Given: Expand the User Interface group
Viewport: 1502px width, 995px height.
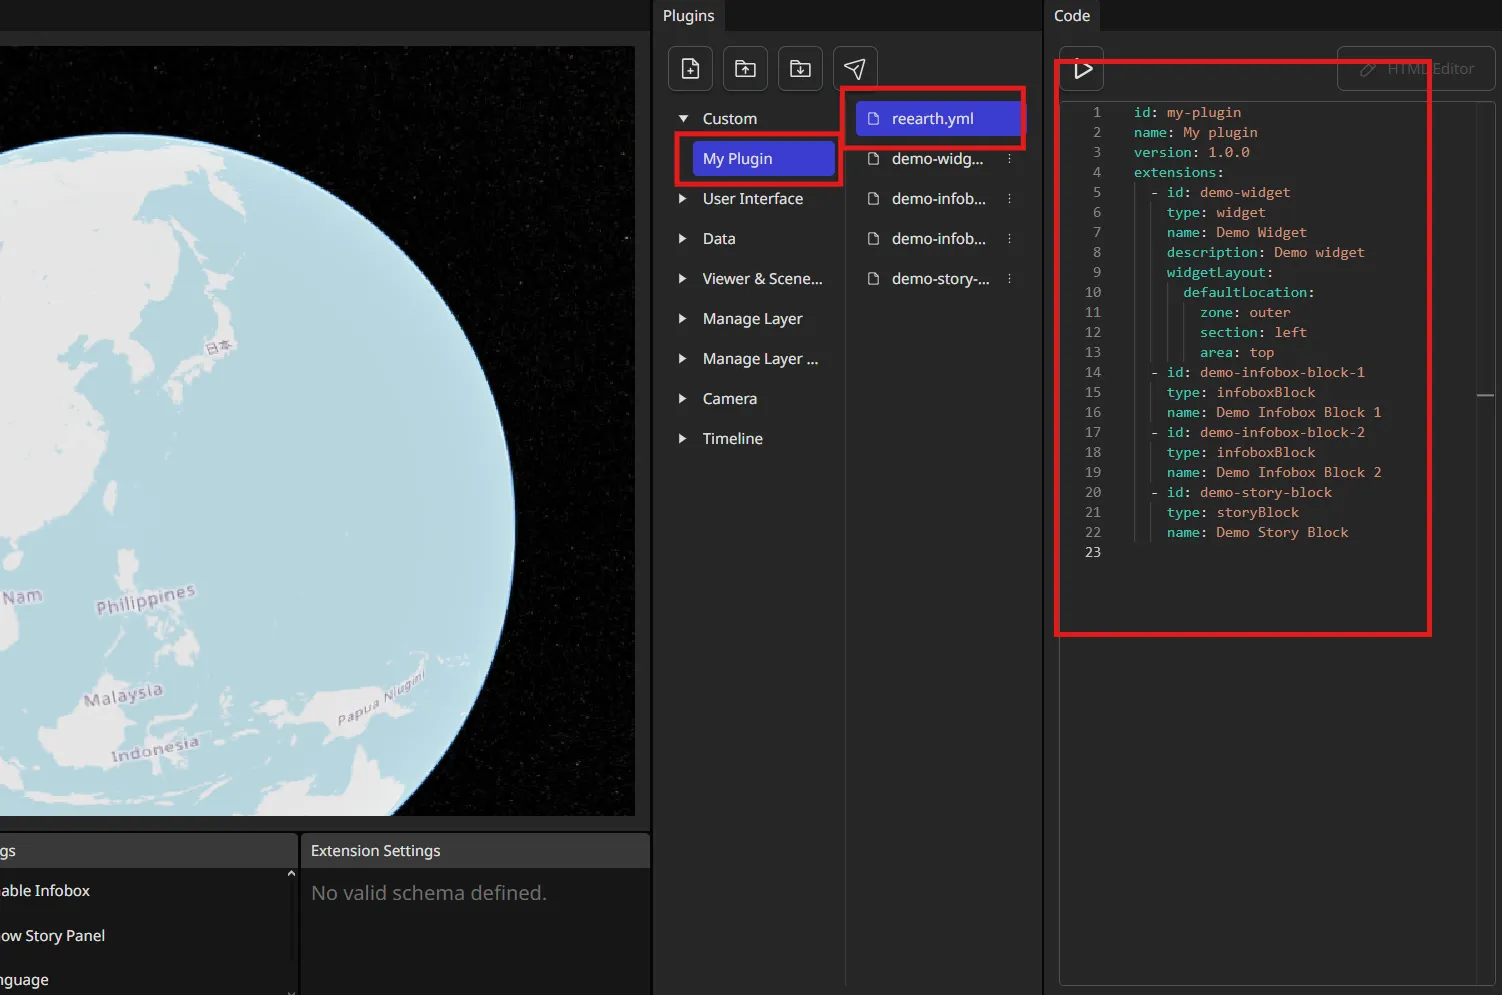Looking at the screenshot, I should pyautogui.click(x=683, y=199).
